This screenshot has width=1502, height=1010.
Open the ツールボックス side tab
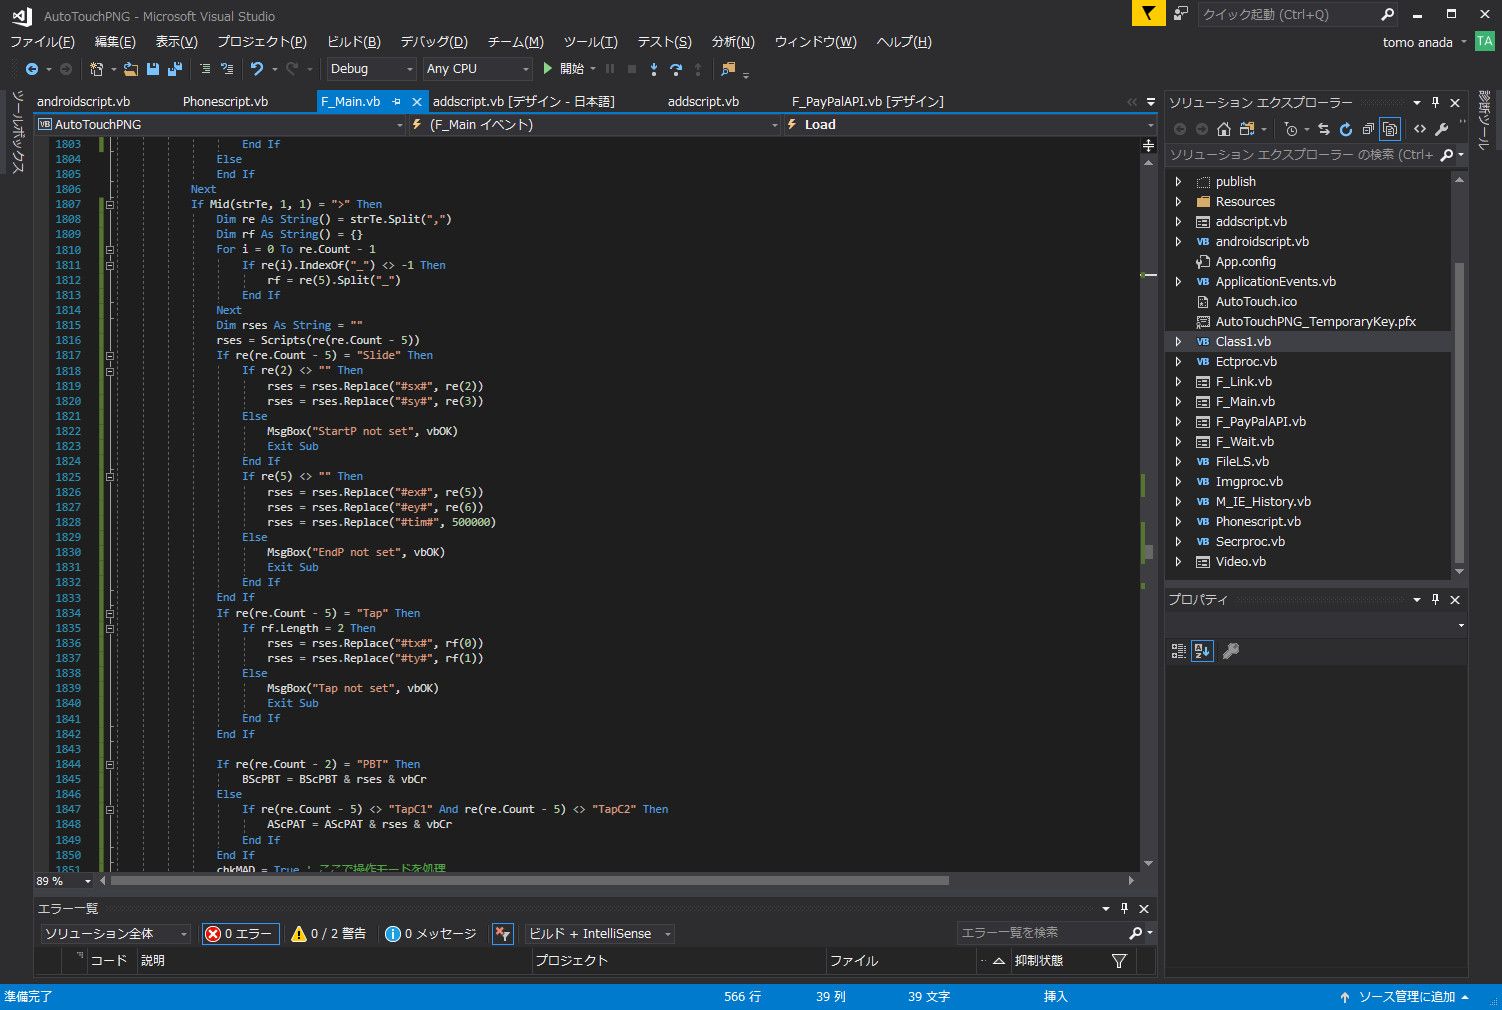coord(17,132)
